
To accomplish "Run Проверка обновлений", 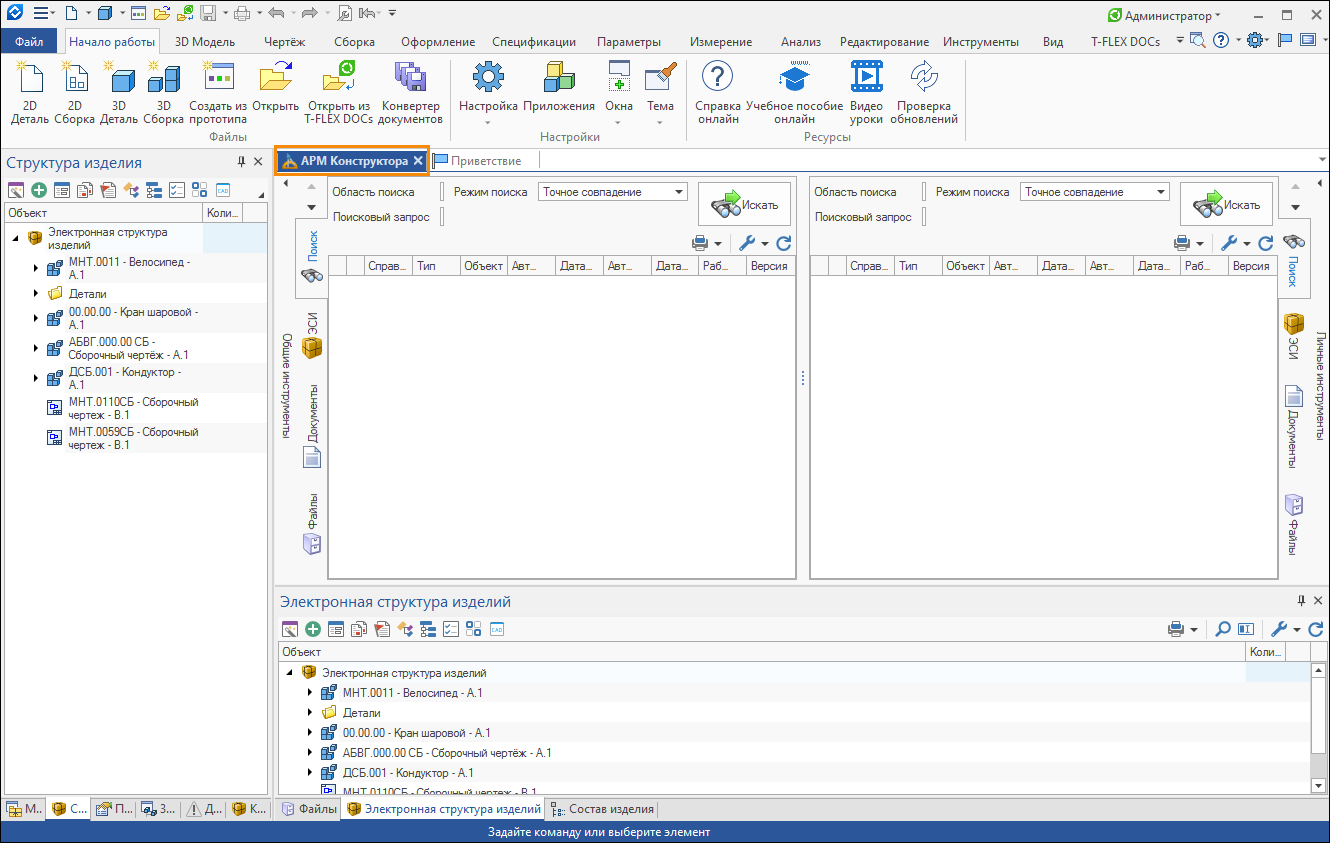I will (925, 92).
